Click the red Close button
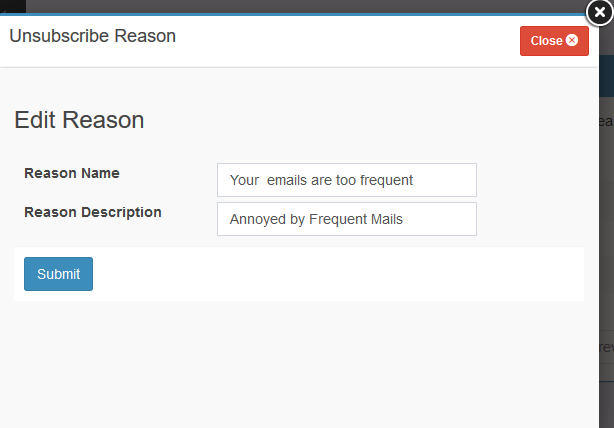Image resolution: width=614 pixels, height=428 pixels. (x=554, y=41)
